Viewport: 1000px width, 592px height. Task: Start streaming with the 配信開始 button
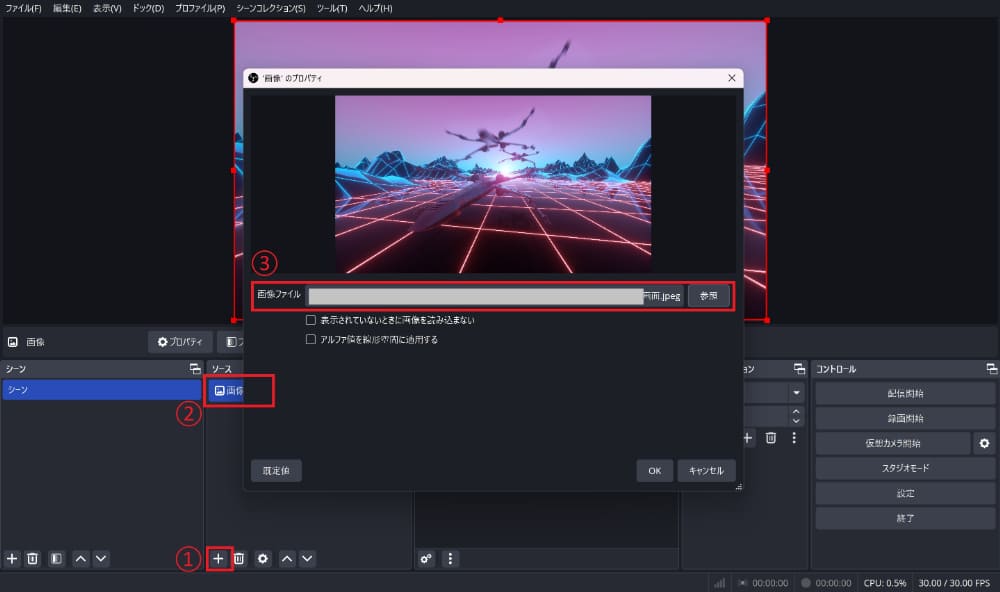point(905,394)
